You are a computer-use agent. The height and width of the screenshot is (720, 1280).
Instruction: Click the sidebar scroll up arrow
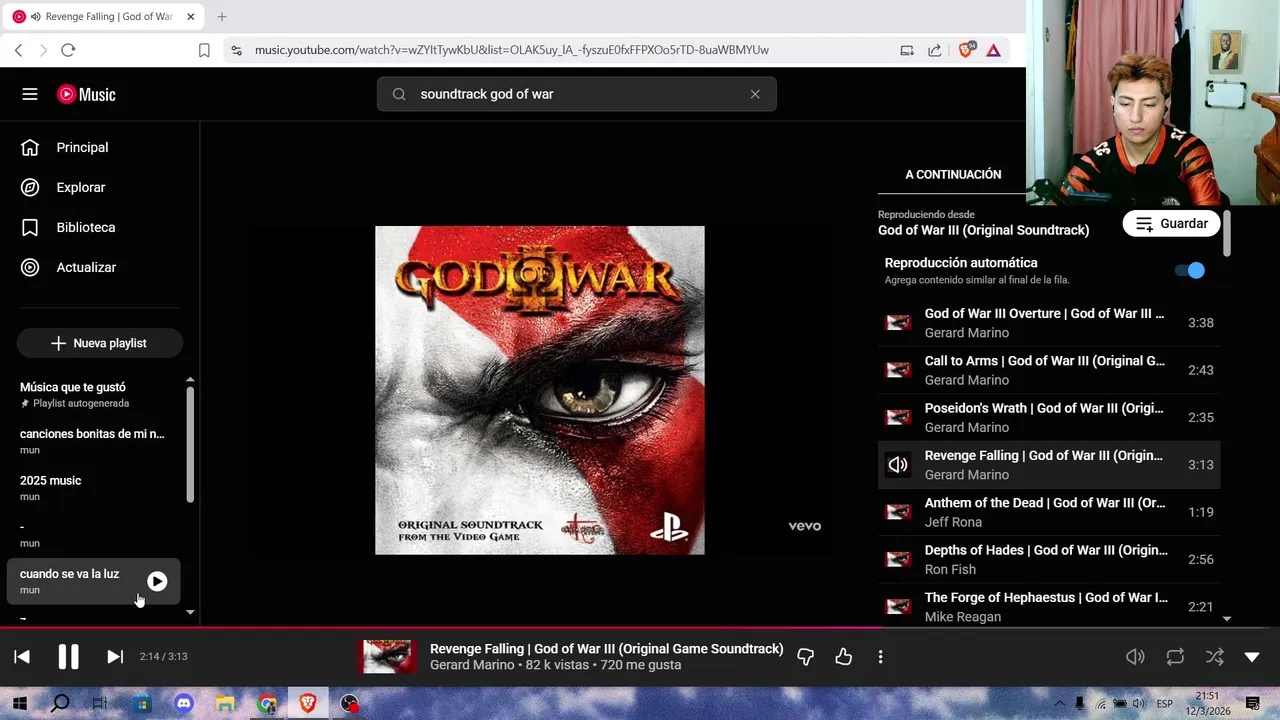tap(189, 380)
